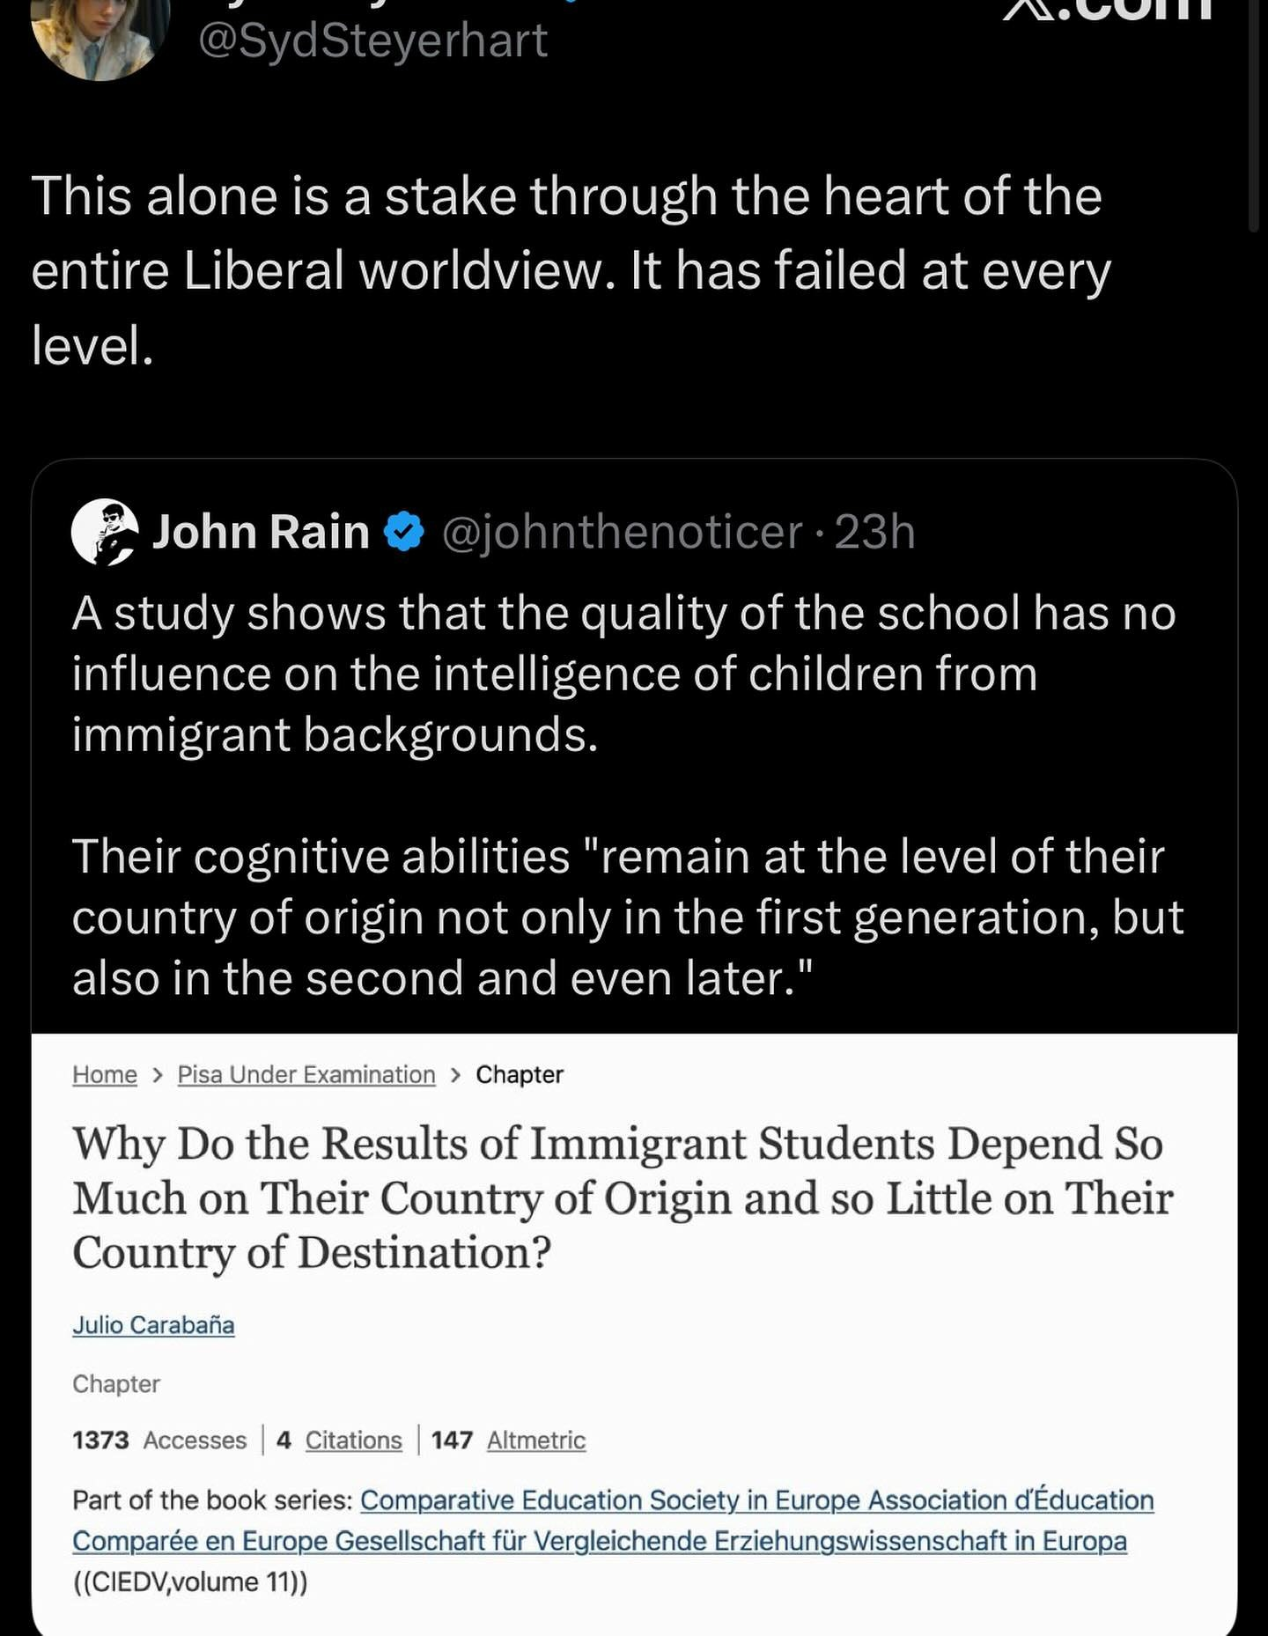This screenshot has height=1636, width=1268.
Task: Click the scrollbar on the right edge
Action: coord(1254,115)
